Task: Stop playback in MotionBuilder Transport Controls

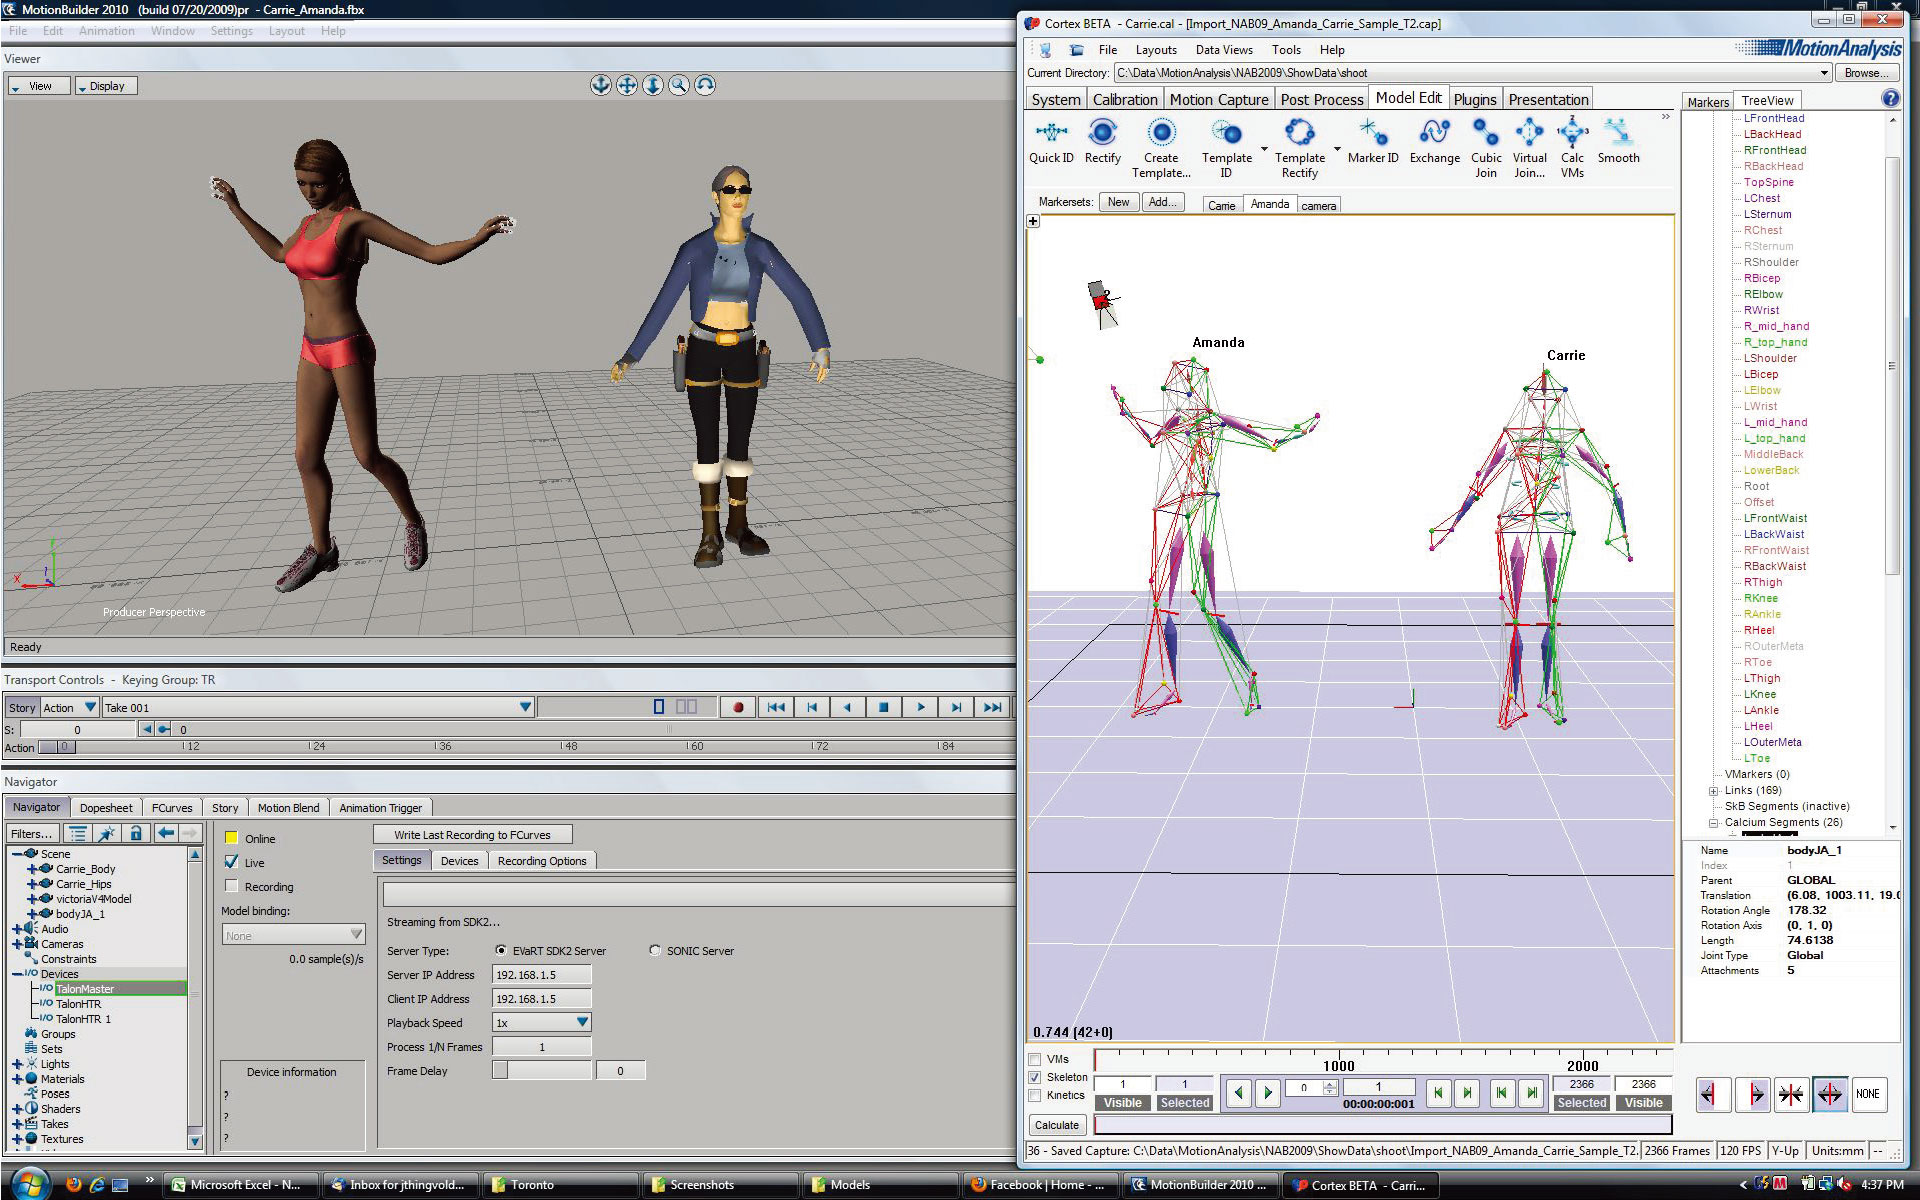Action: 883,707
